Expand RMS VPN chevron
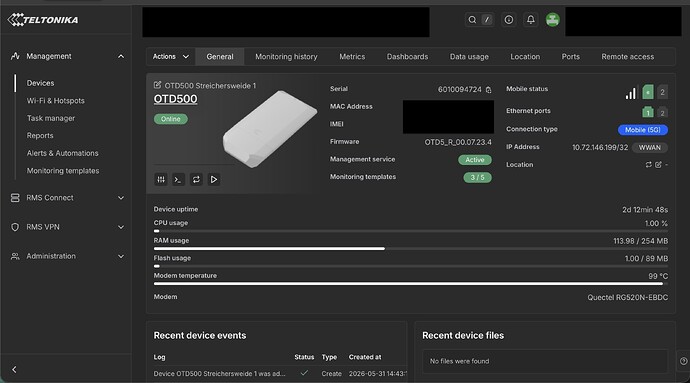The image size is (690, 383). 121,227
